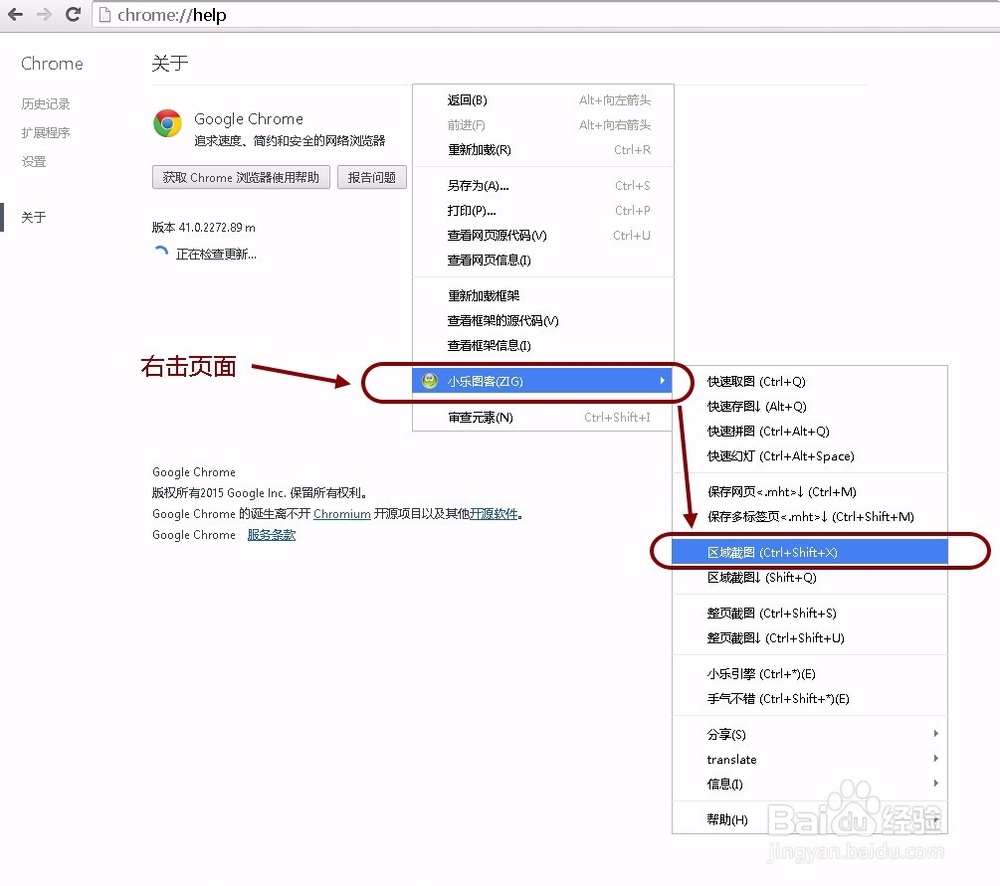Viewport: 1000px width, 886px height.
Task: Select 整页截图↓ (Ctrl+Shift+U)
Action: coord(810,638)
